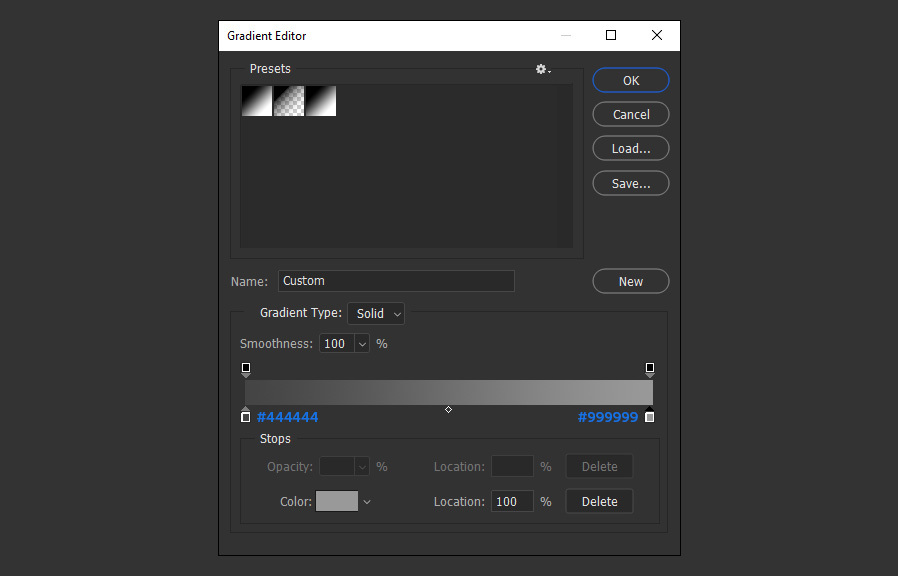The width and height of the screenshot is (898, 576).
Task: Select the third black-and-white gradient preset
Action: point(321,101)
